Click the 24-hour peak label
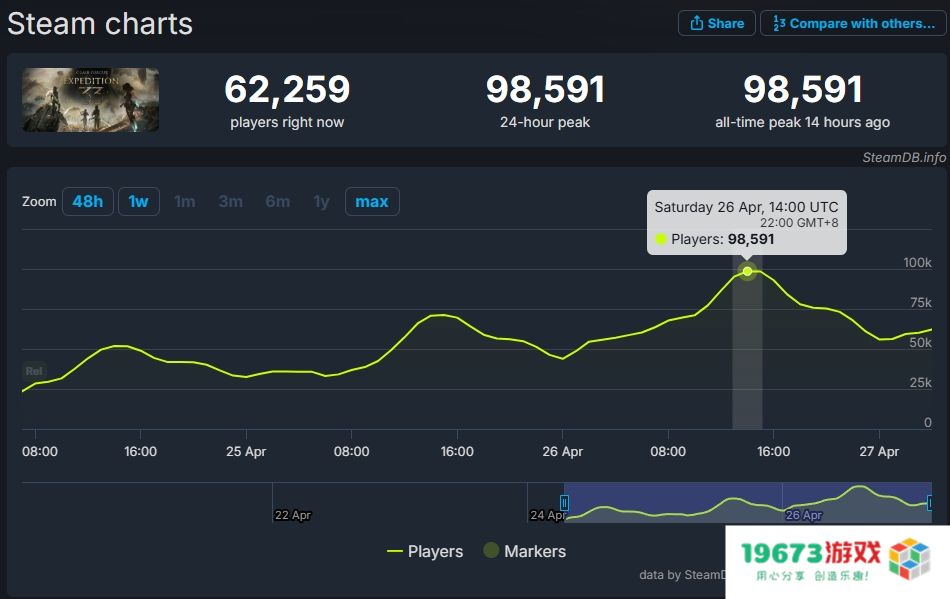950x599 pixels. click(x=545, y=122)
